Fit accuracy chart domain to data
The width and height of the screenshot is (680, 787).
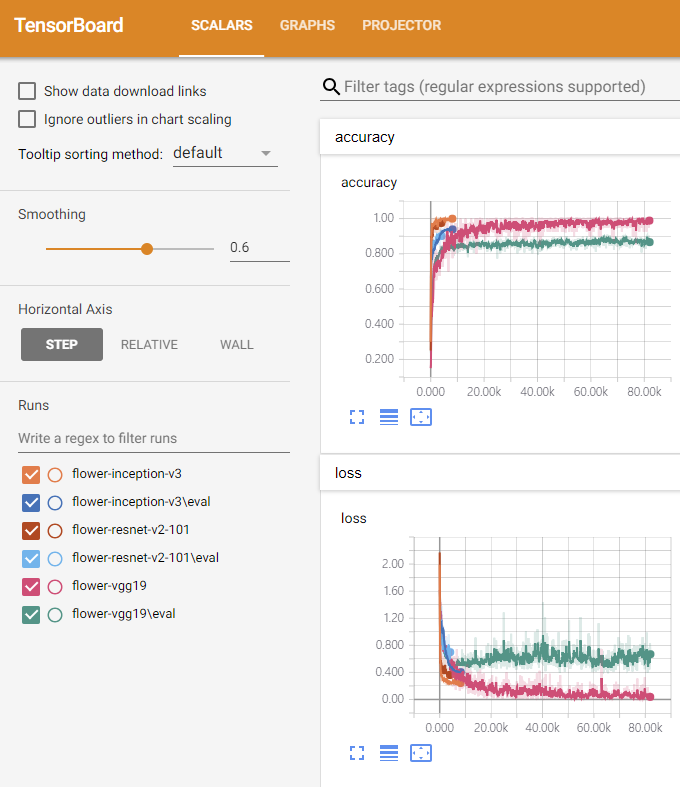pyautogui.click(x=421, y=417)
